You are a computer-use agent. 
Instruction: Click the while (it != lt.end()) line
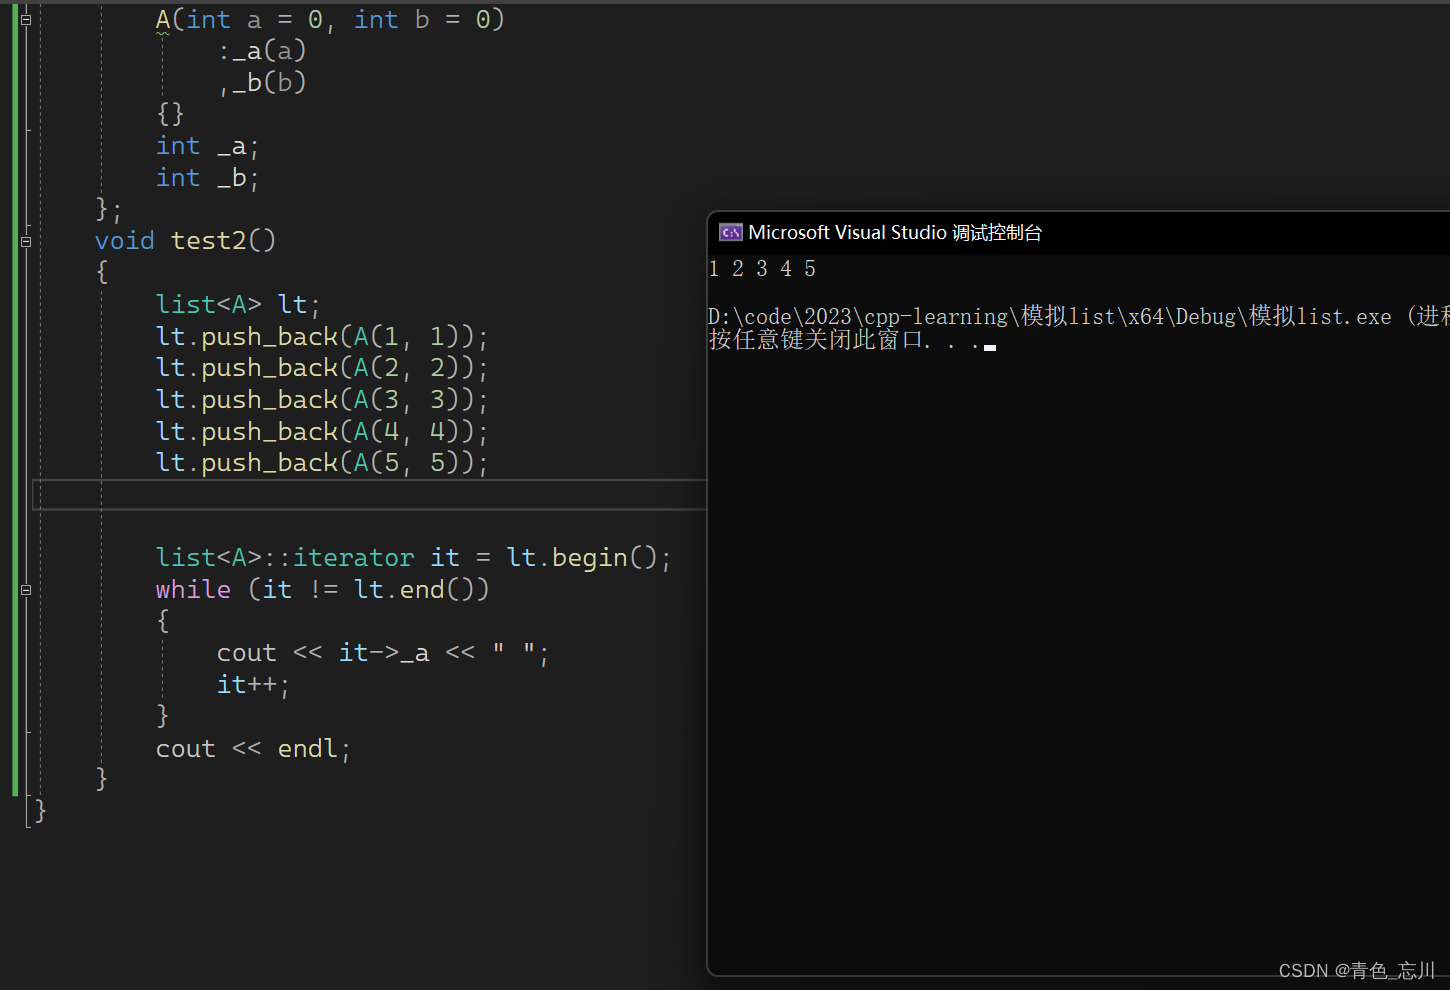[x=322, y=589]
